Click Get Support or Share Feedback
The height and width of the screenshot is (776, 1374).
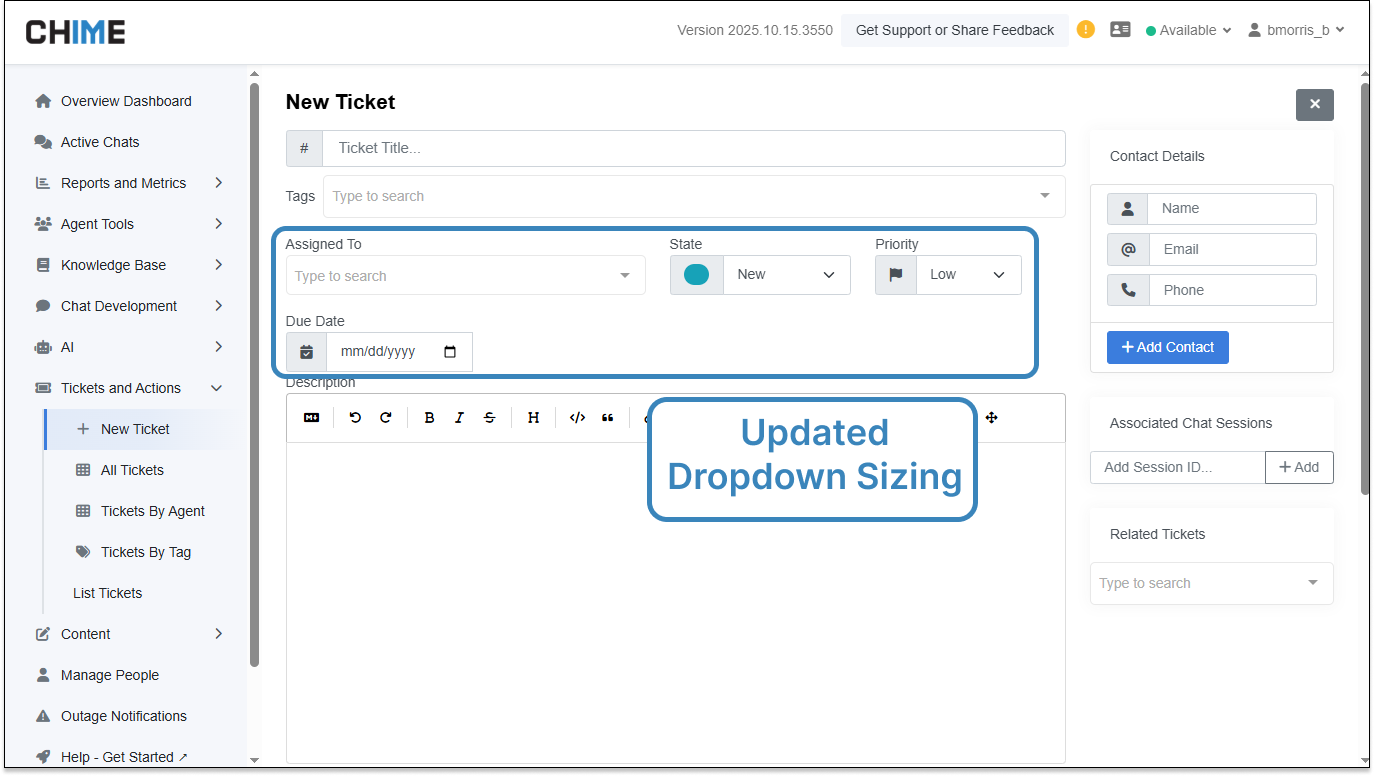[954, 30]
